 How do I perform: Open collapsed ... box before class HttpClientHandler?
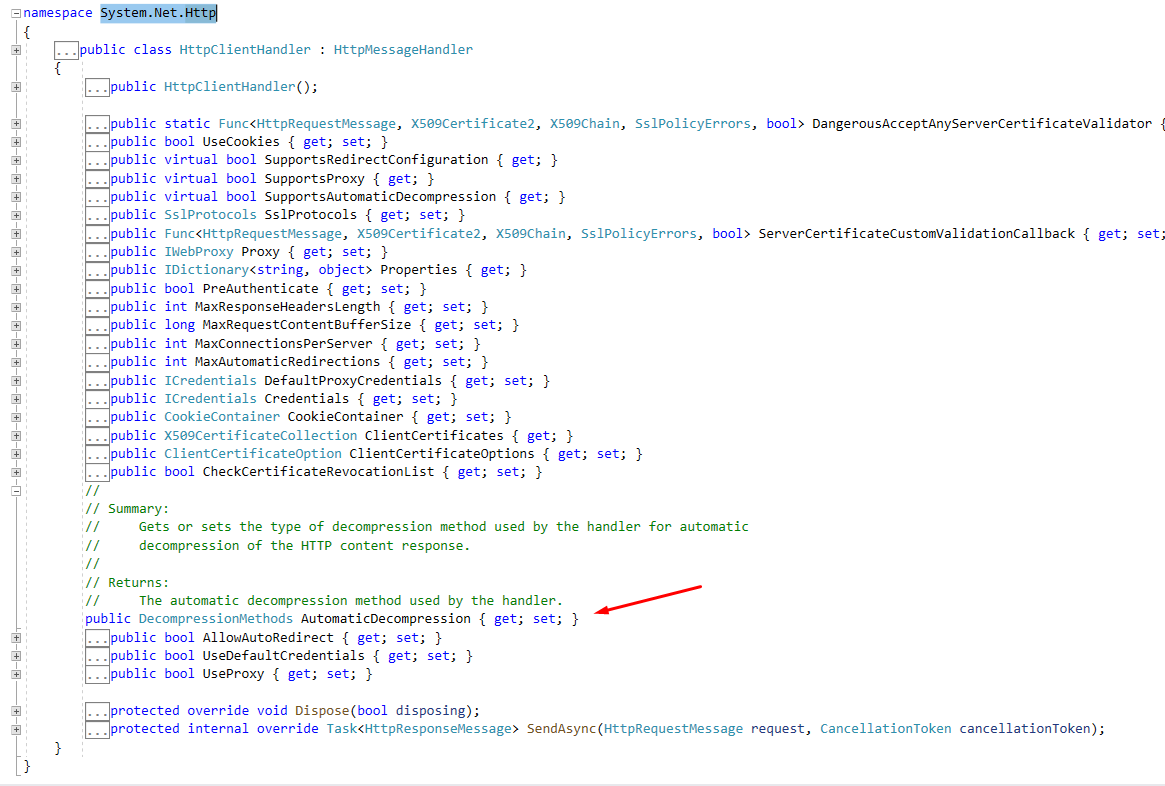point(66,51)
